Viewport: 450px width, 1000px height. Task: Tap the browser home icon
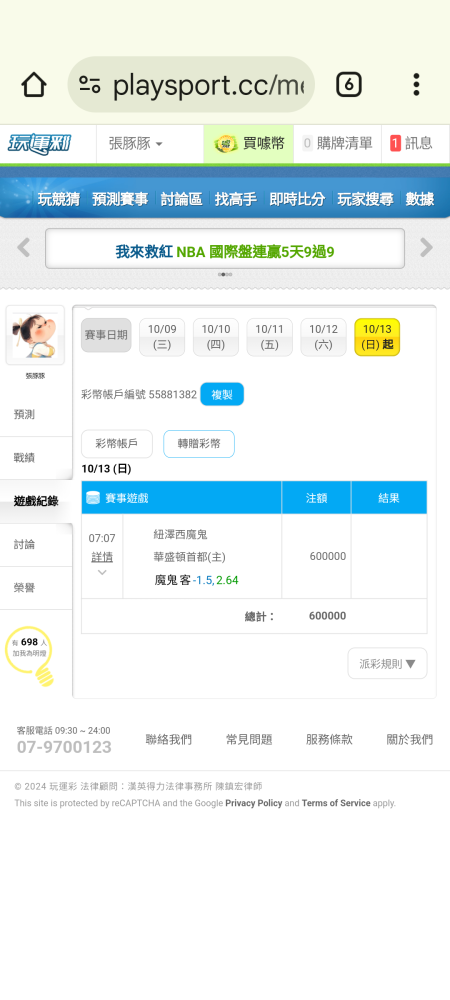pyautogui.click(x=34, y=85)
